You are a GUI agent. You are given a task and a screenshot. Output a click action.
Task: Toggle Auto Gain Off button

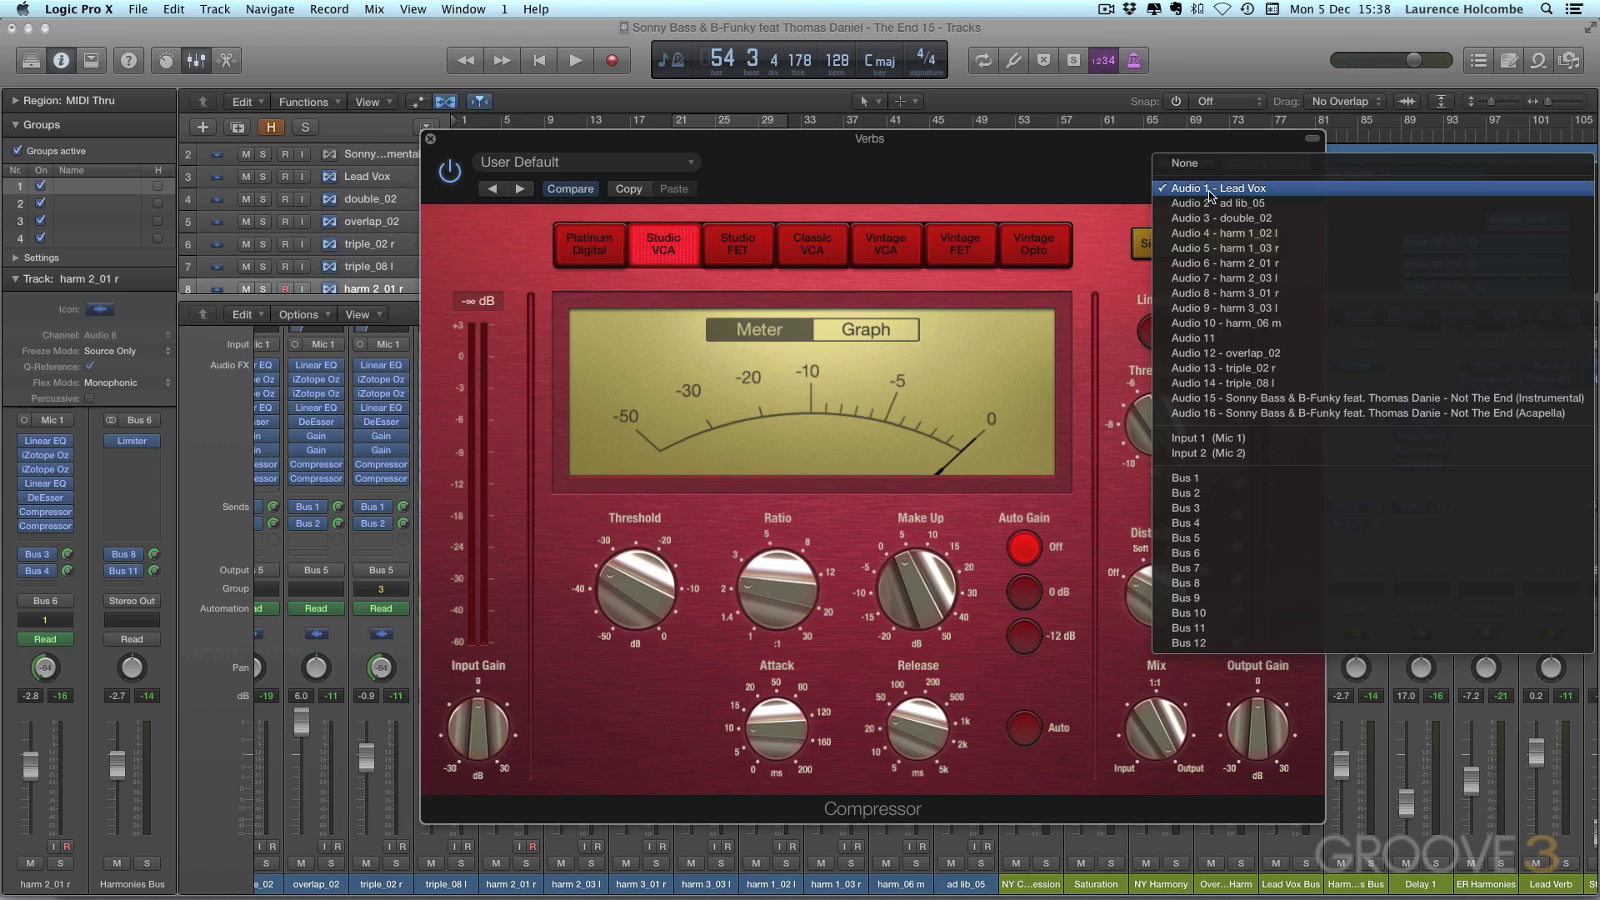(1024, 547)
